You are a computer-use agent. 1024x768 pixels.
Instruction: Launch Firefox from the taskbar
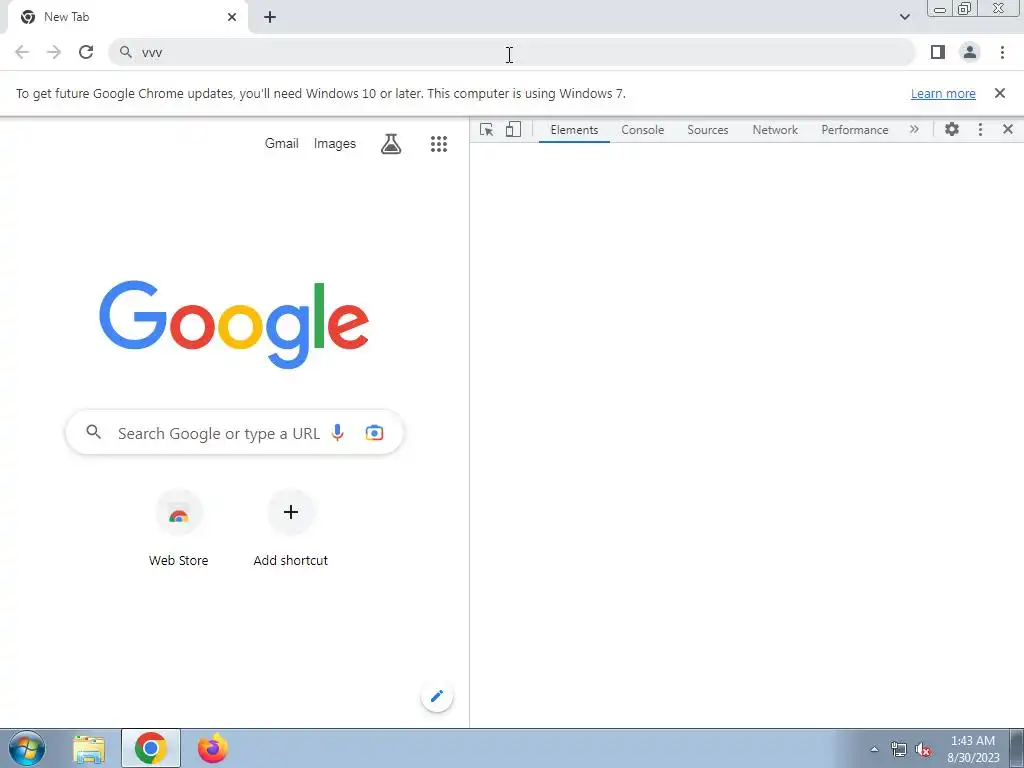pyautogui.click(x=213, y=748)
